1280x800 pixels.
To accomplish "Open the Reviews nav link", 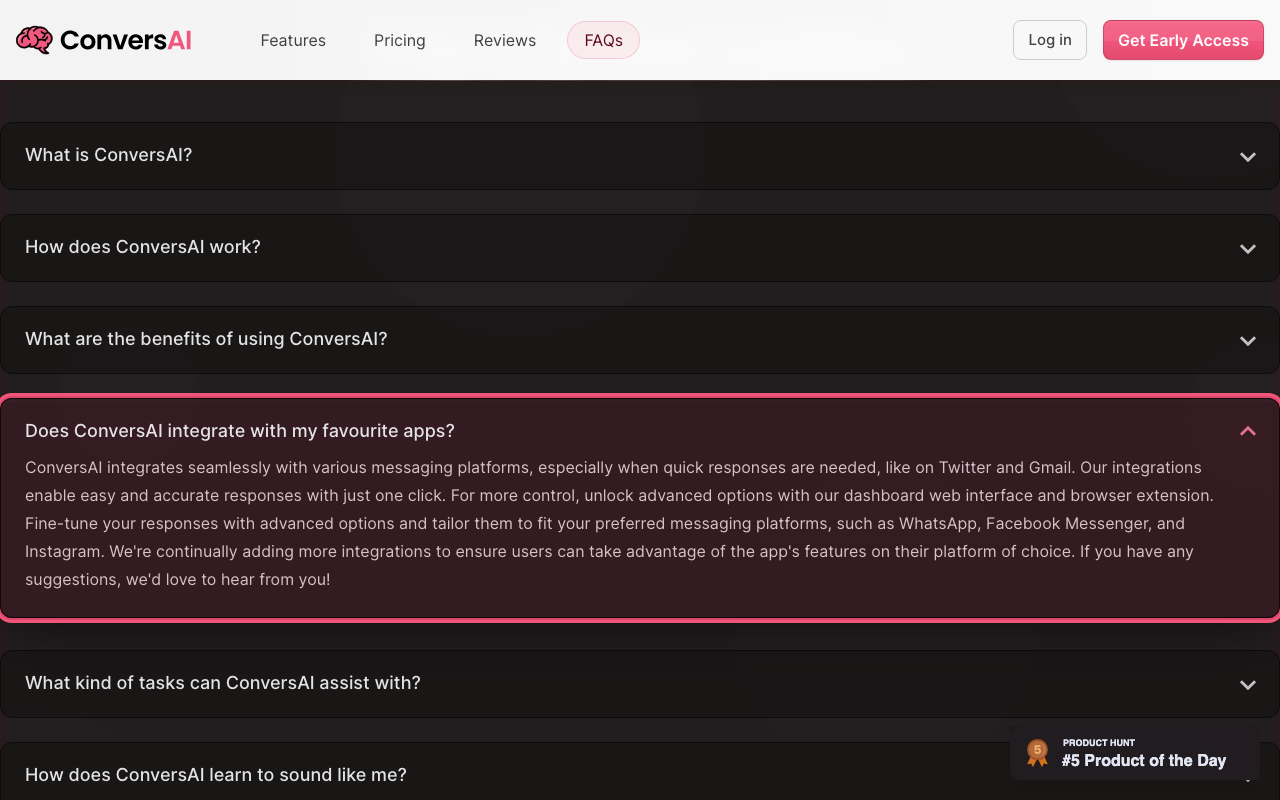I will (x=505, y=40).
